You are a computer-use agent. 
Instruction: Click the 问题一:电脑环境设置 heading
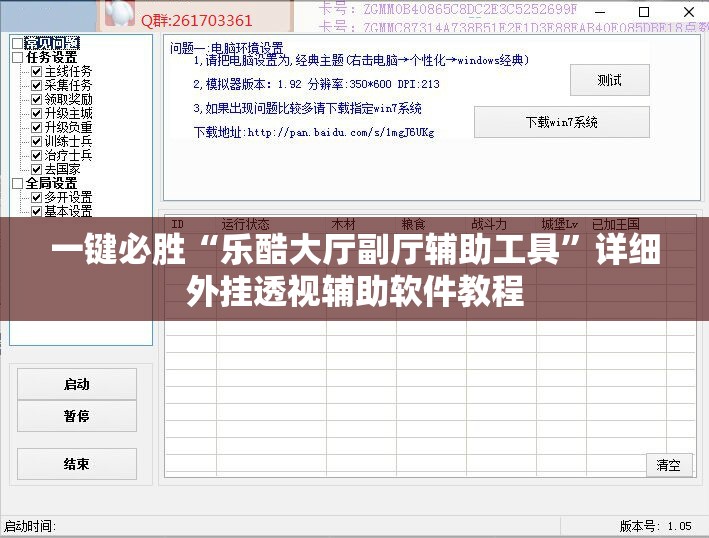tap(227, 47)
